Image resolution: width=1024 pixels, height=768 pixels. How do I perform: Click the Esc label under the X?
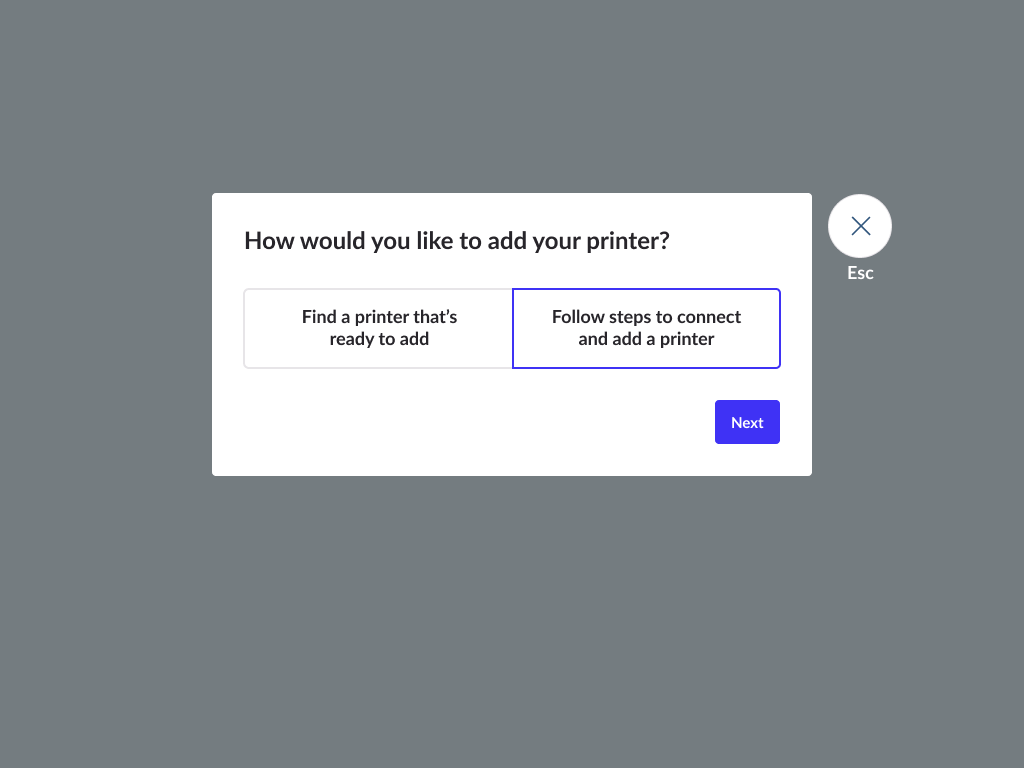pyautogui.click(x=860, y=273)
